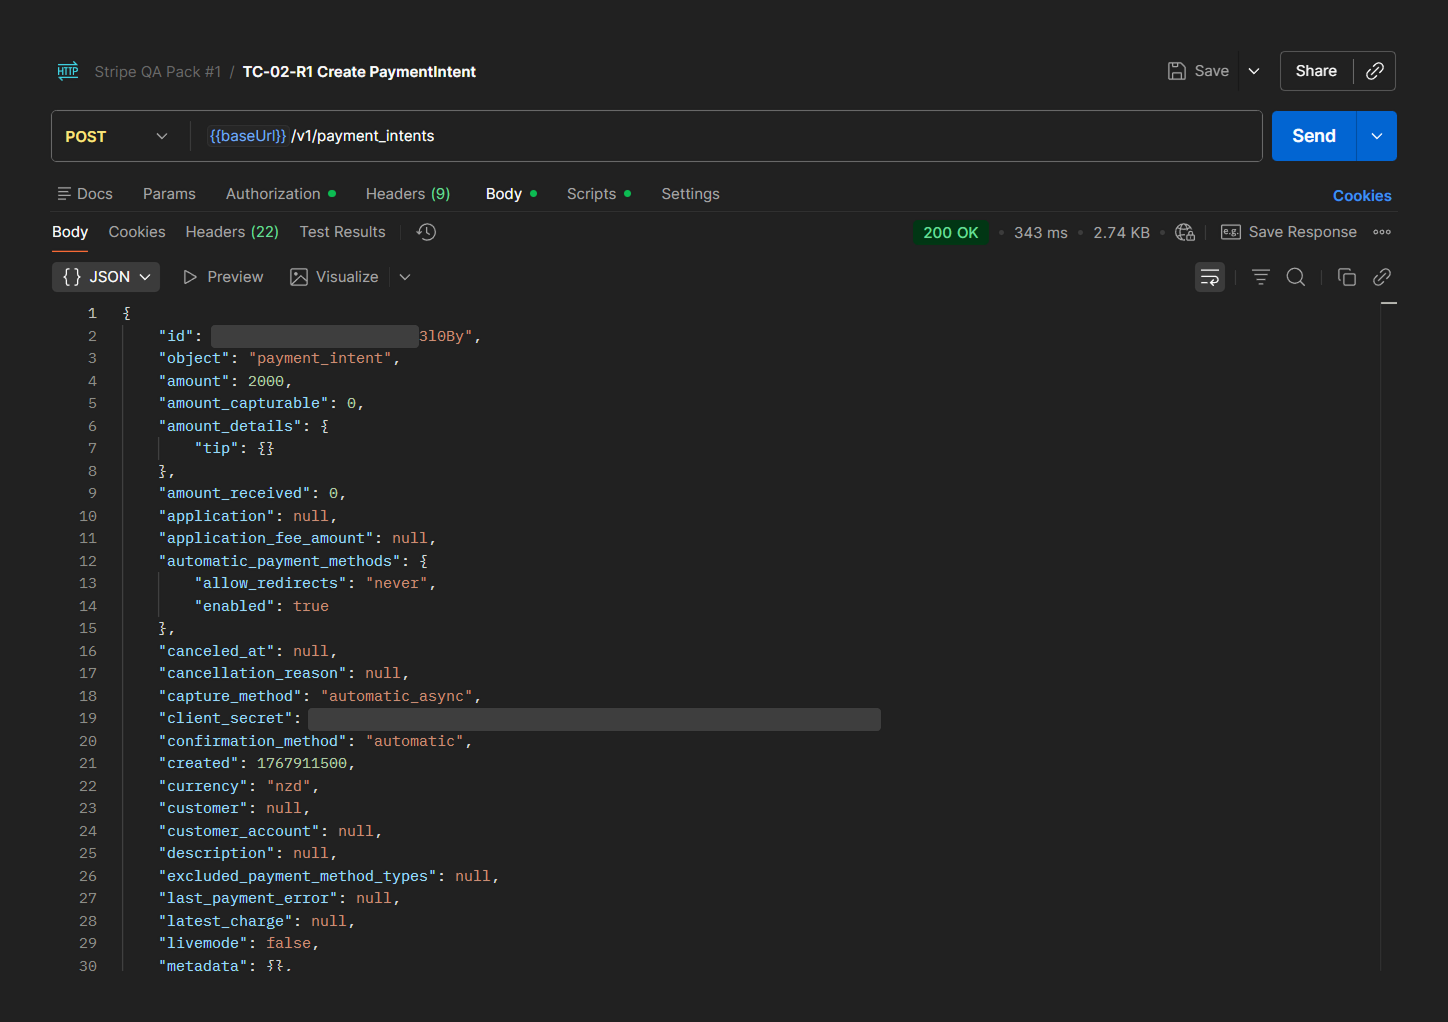Select the request Body tab
1448x1022 pixels.
point(511,194)
